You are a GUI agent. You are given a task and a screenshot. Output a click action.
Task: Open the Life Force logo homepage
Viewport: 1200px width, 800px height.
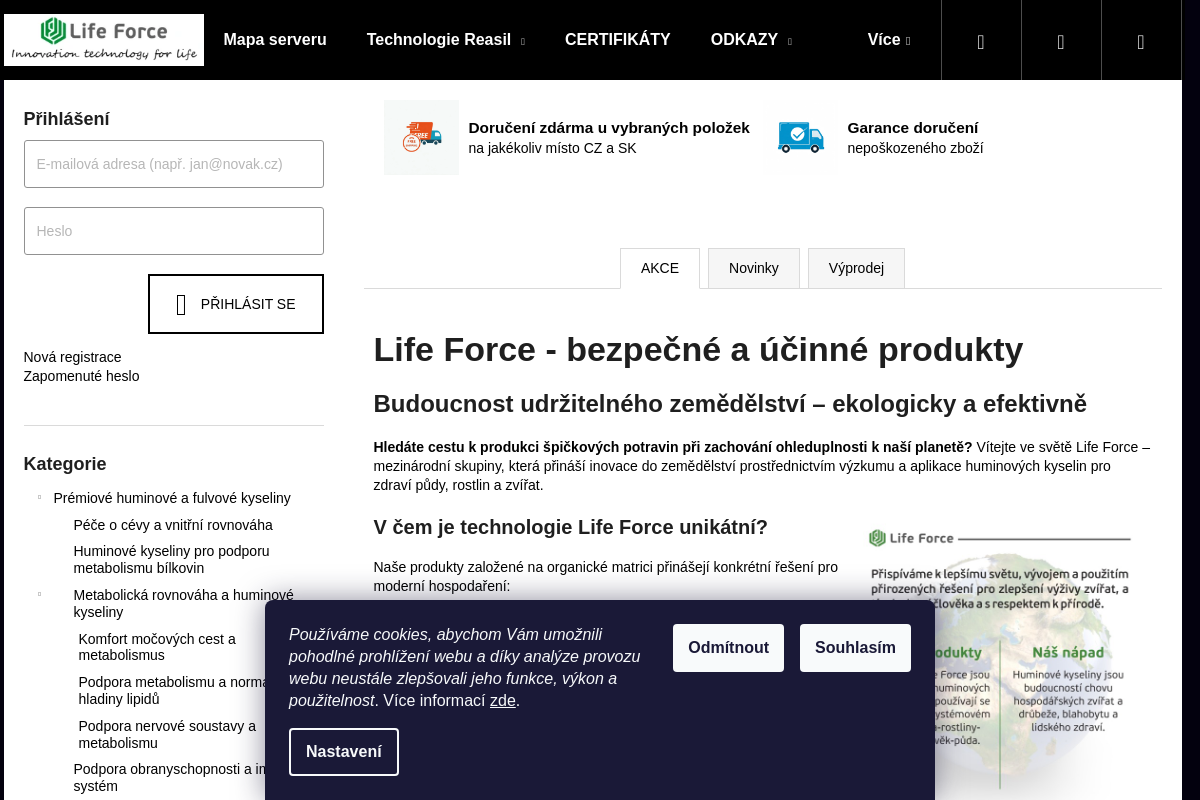pos(104,40)
